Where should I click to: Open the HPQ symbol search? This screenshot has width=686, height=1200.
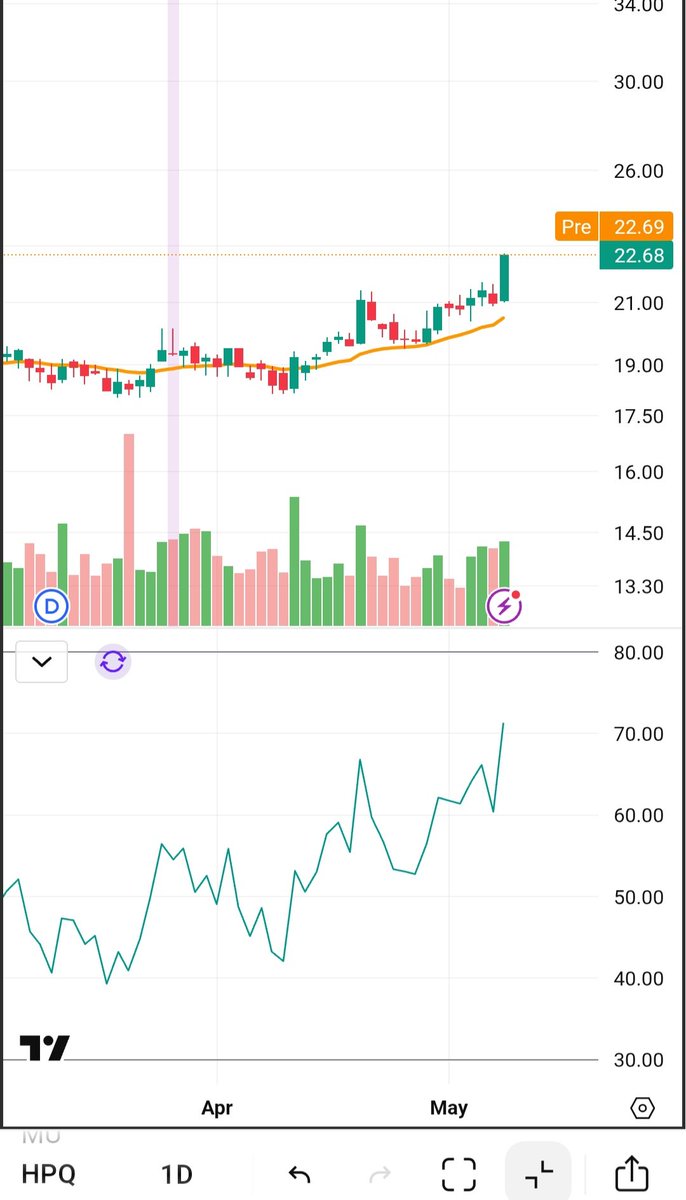point(48,1173)
